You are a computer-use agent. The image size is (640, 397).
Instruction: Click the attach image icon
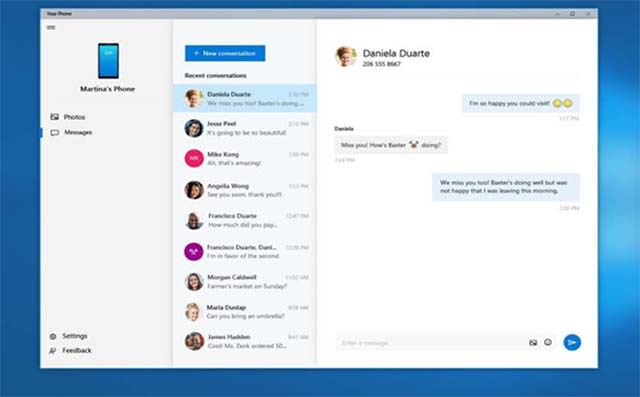[533, 343]
